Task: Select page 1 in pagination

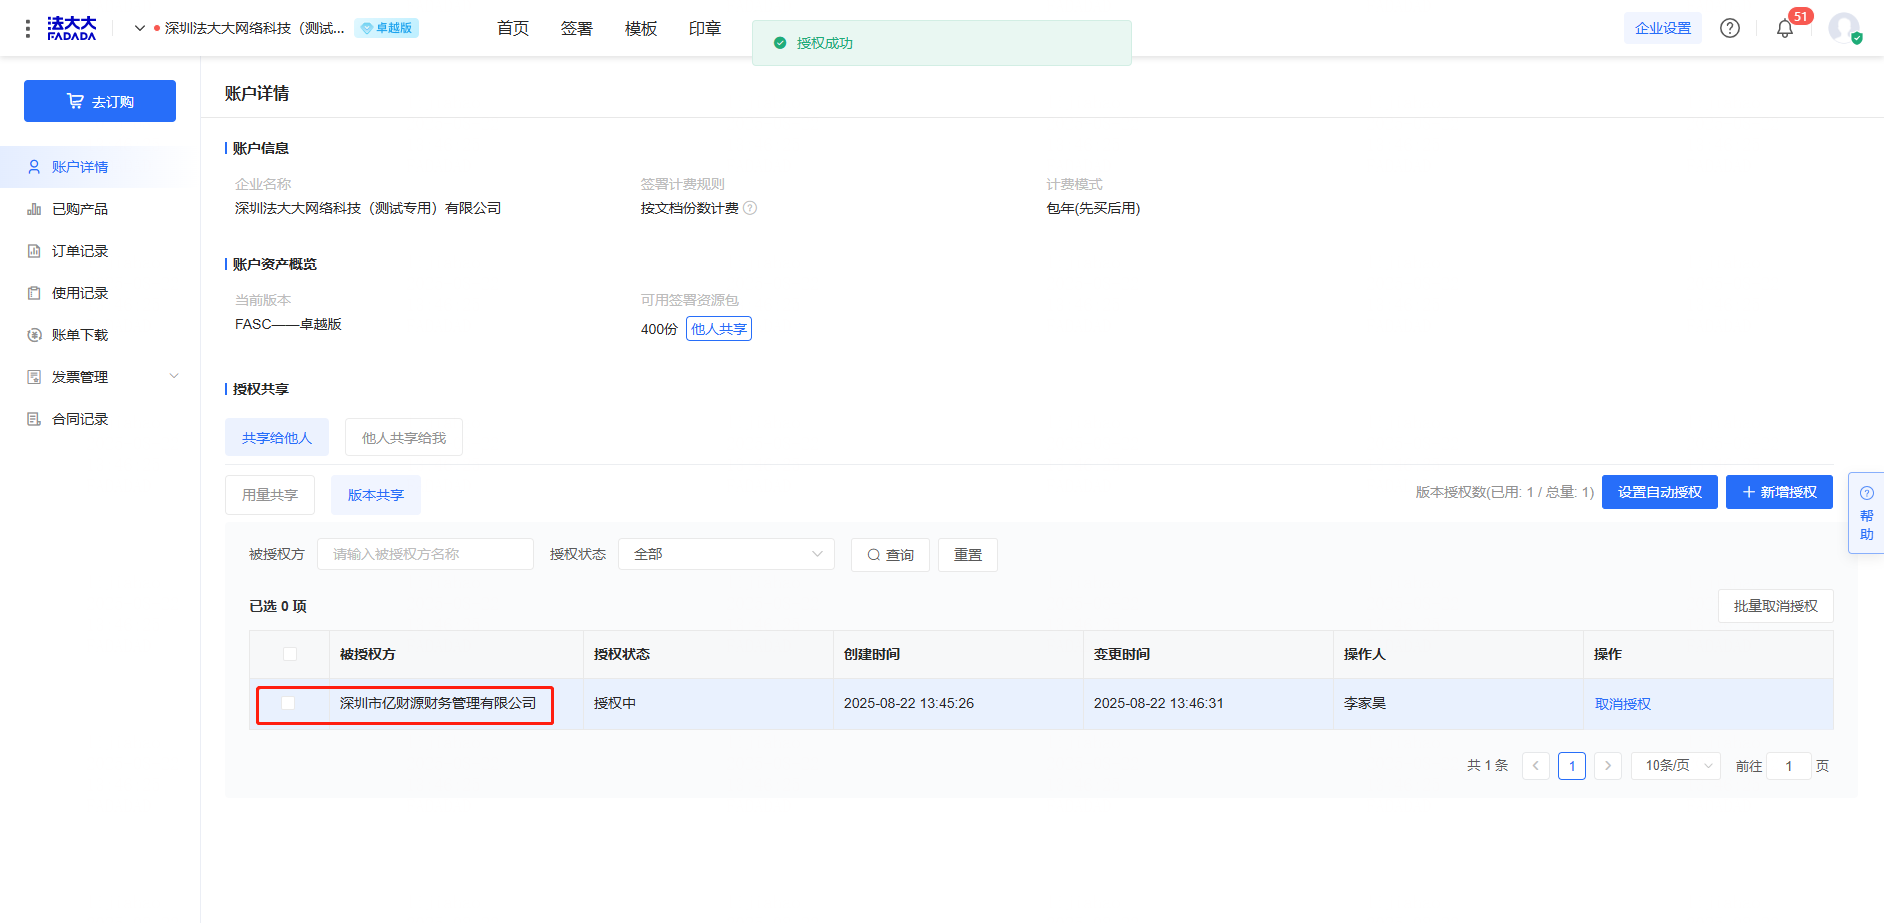Action: coord(1572,766)
